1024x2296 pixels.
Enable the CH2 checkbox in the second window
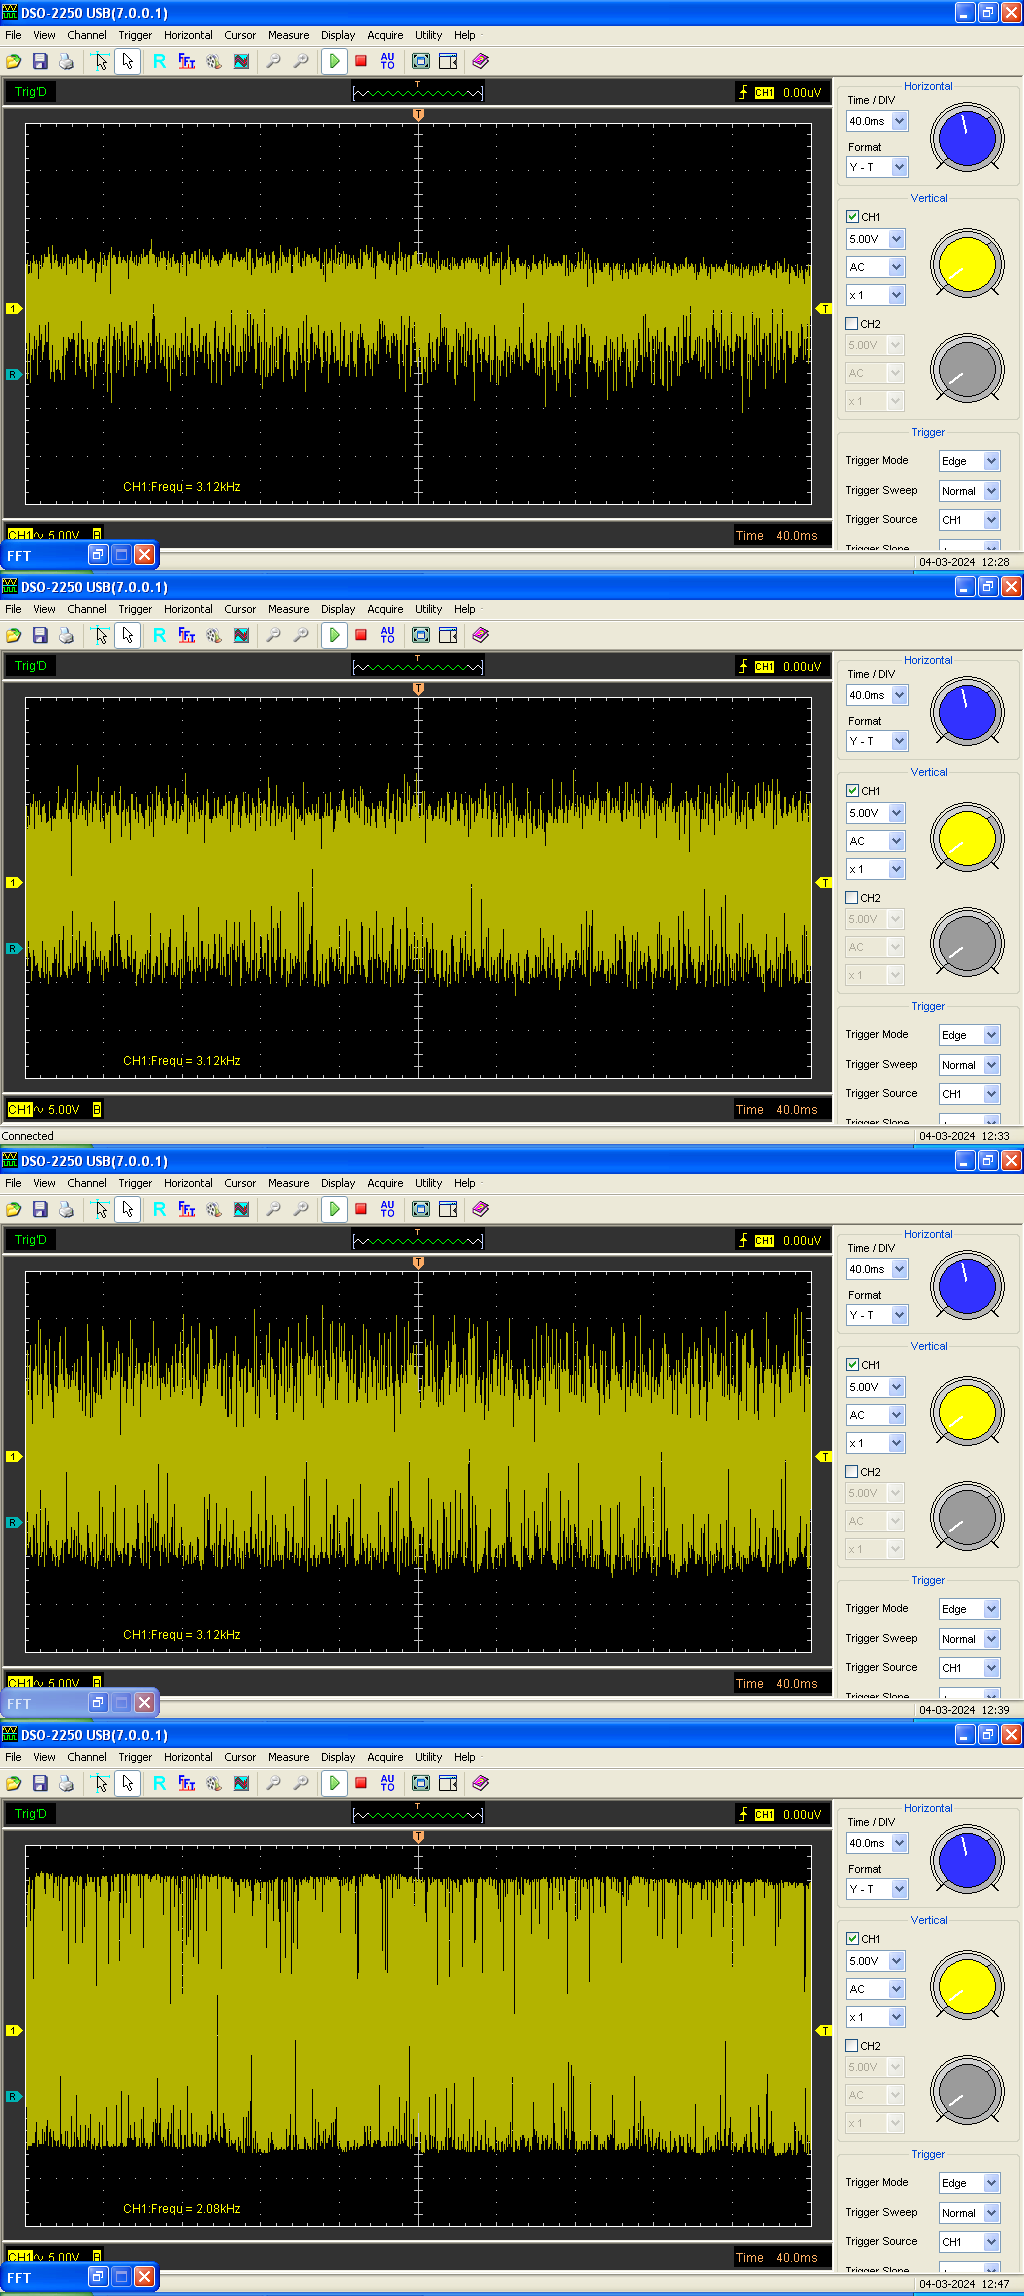[x=852, y=898]
